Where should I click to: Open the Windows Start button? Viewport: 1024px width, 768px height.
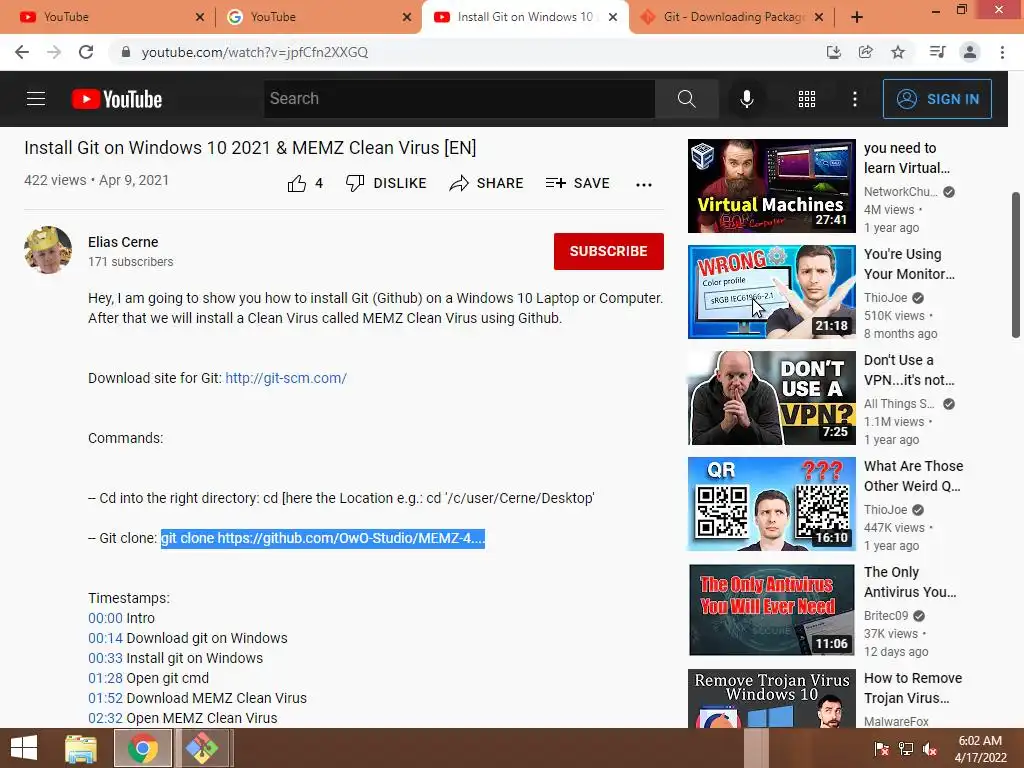click(x=24, y=748)
